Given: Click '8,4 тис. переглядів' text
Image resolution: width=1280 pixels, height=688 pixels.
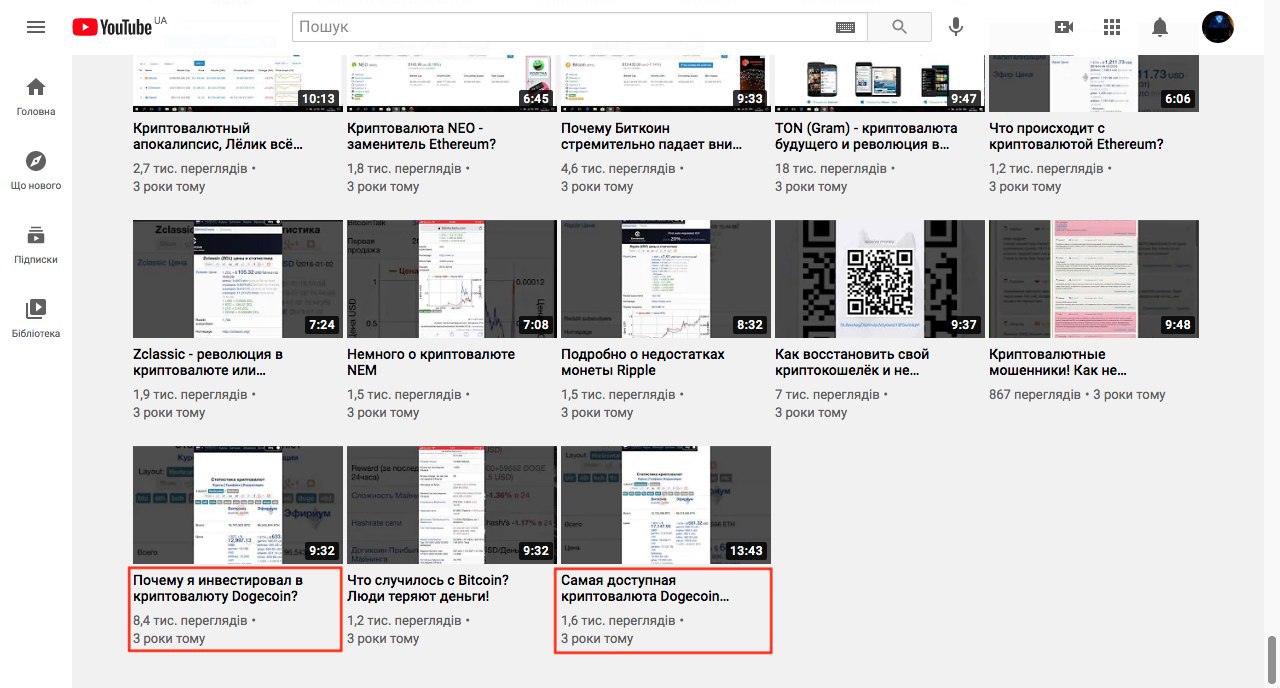Looking at the screenshot, I should (x=190, y=621).
